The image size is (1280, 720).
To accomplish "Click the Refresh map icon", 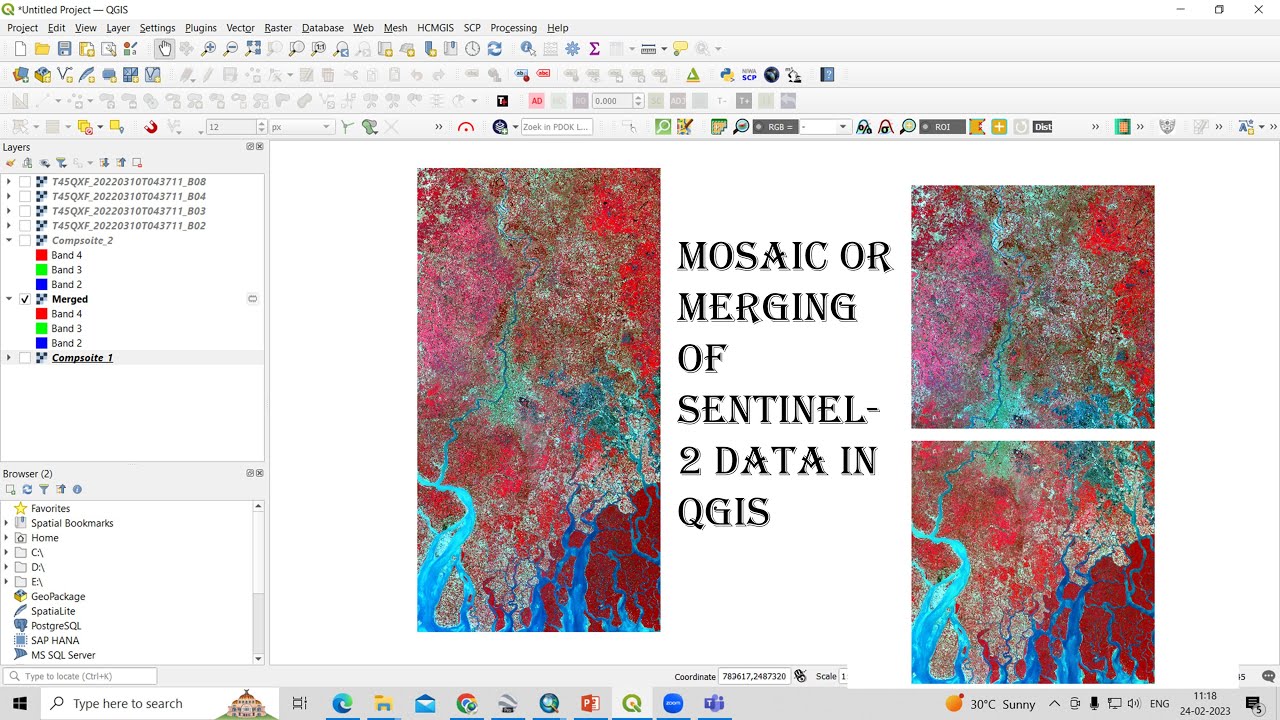I will pyautogui.click(x=494, y=48).
